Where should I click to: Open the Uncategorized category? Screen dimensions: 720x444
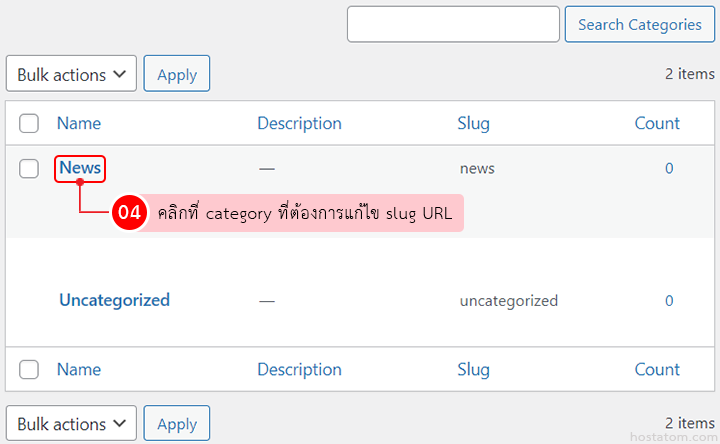[x=114, y=300]
